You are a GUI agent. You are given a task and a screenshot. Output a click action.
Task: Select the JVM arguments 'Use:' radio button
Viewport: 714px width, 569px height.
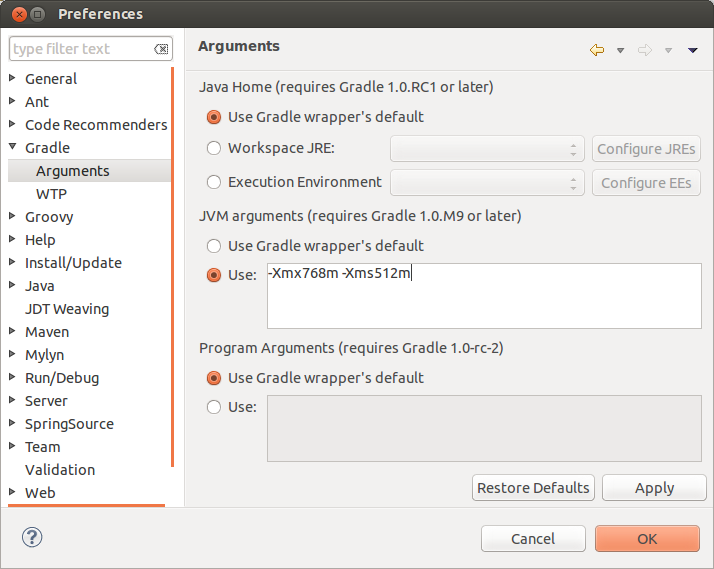[214, 275]
